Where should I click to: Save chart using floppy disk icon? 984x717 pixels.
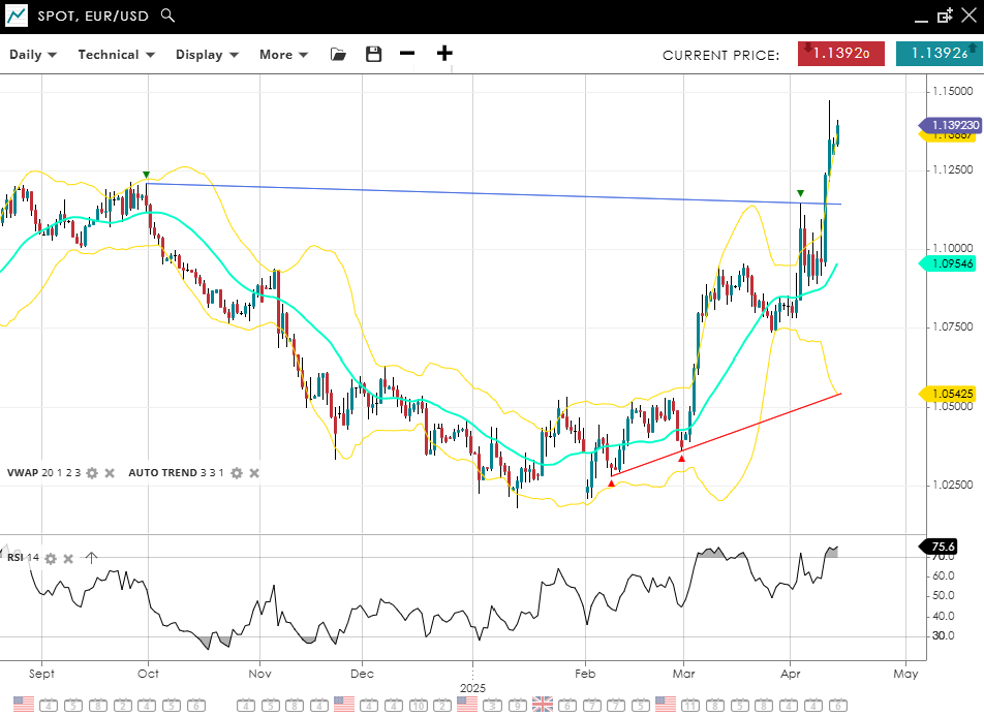click(x=374, y=54)
